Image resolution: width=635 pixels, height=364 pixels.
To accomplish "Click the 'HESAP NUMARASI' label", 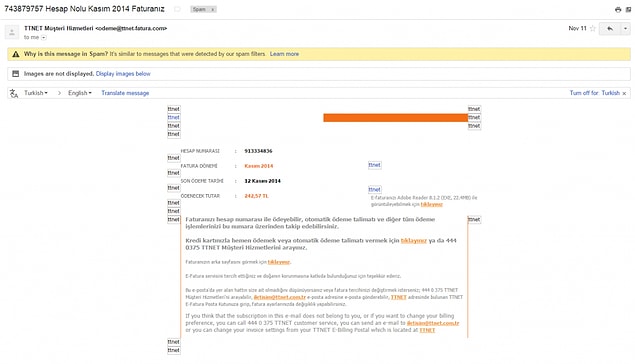I will 200,151.
